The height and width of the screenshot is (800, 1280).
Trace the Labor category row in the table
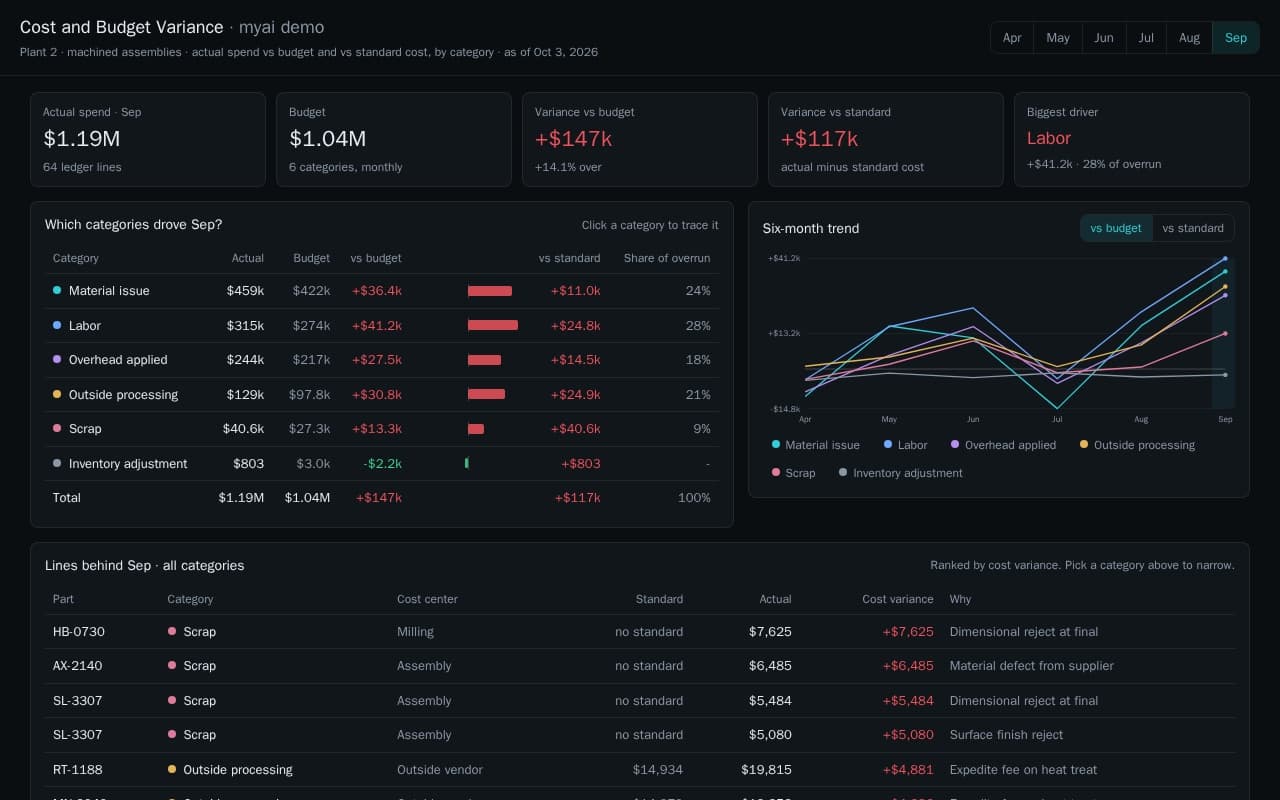coord(382,326)
